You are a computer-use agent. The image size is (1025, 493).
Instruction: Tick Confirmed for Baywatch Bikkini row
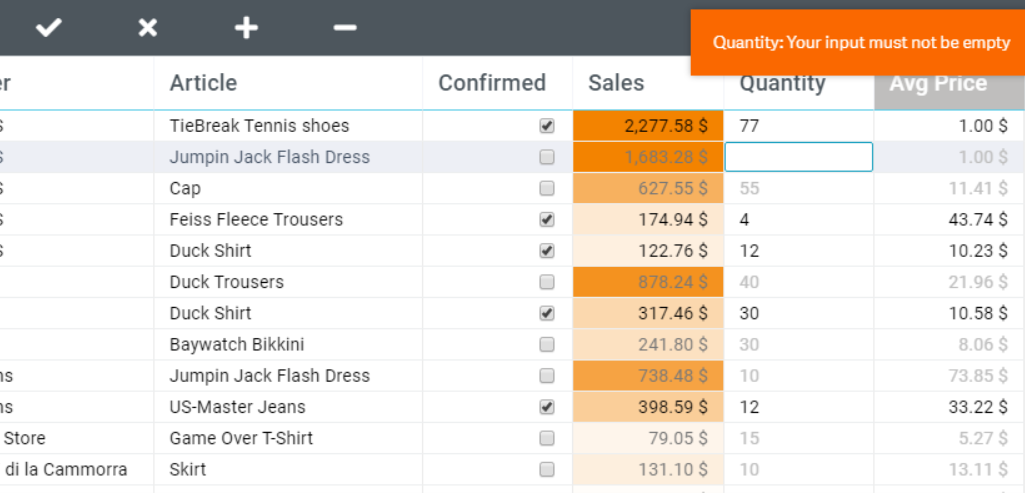(546, 344)
